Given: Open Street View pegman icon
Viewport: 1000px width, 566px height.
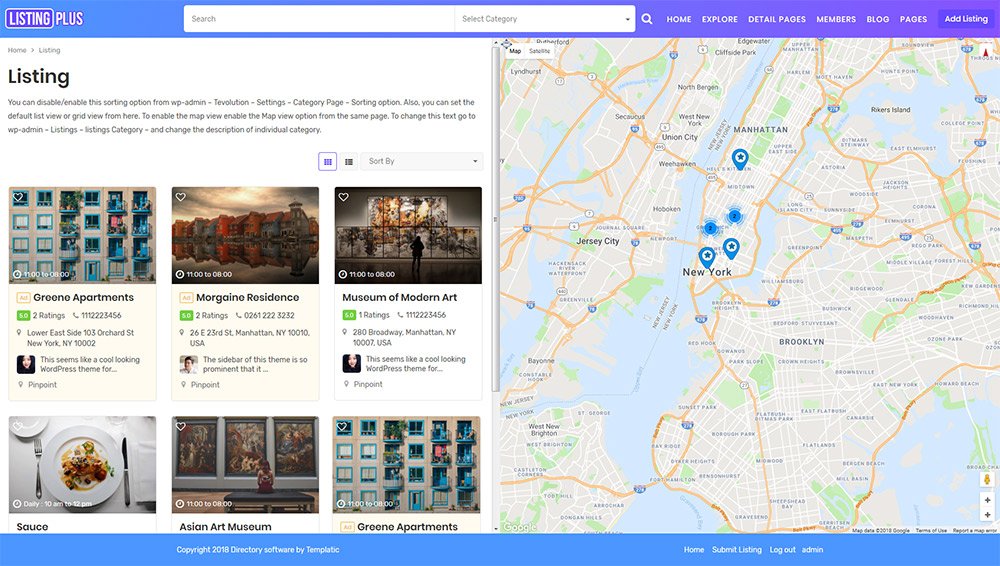Looking at the screenshot, I should point(987,480).
